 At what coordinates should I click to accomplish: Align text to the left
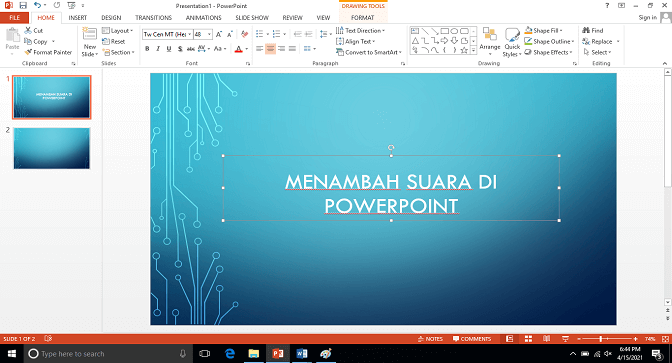pos(259,49)
